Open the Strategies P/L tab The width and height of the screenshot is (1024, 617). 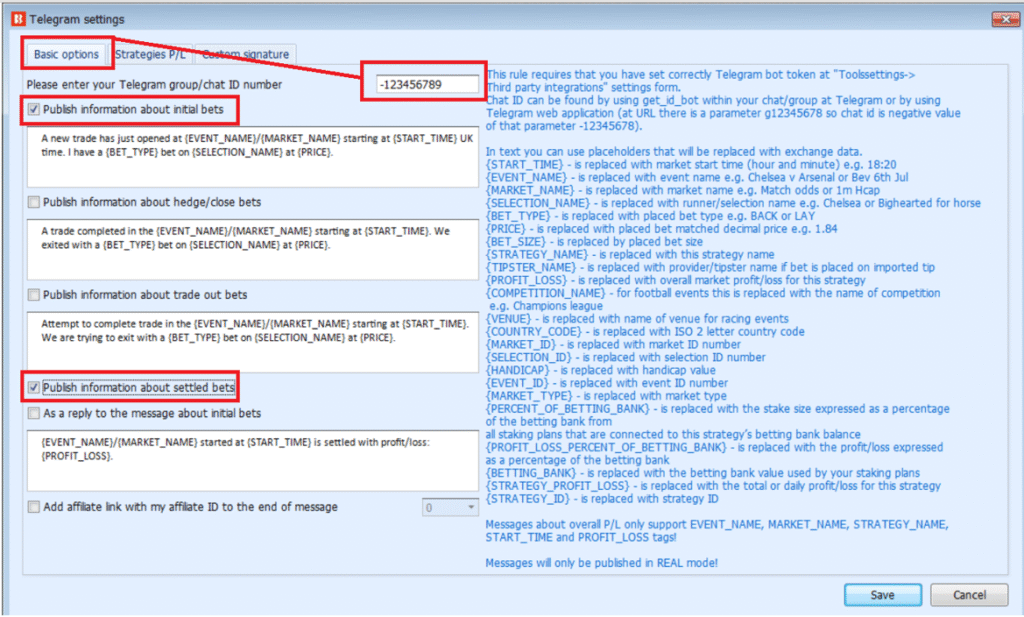[x=151, y=54]
